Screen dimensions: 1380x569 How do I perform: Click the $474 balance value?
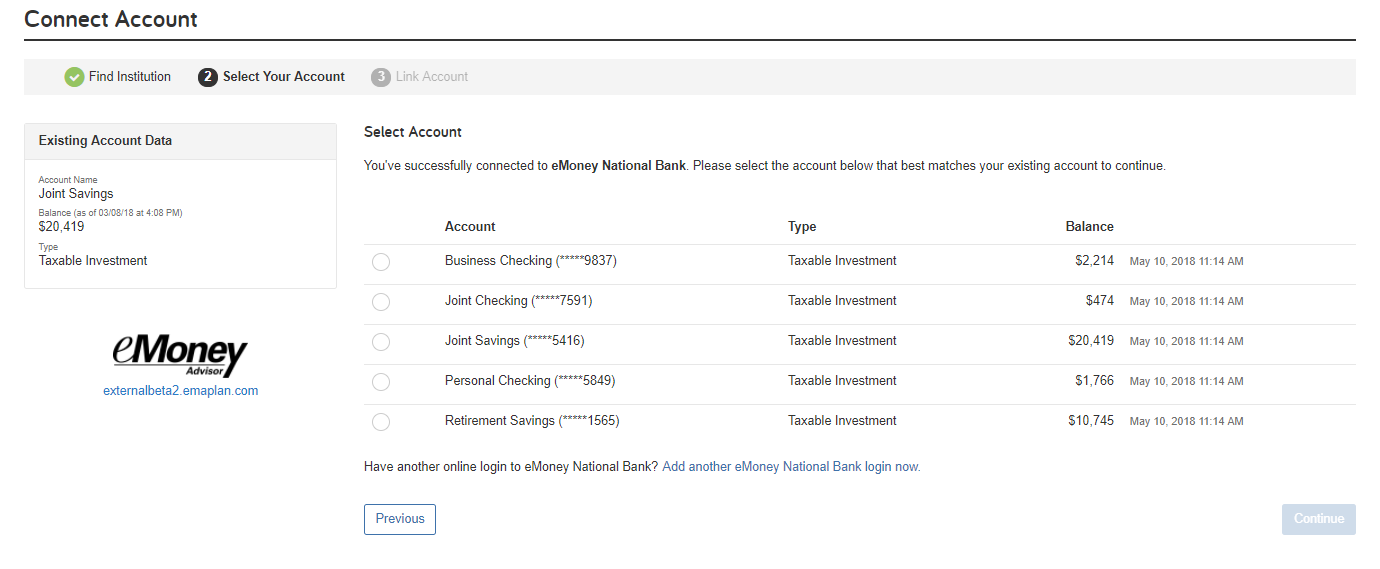pyautogui.click(x=1100, y=301)
